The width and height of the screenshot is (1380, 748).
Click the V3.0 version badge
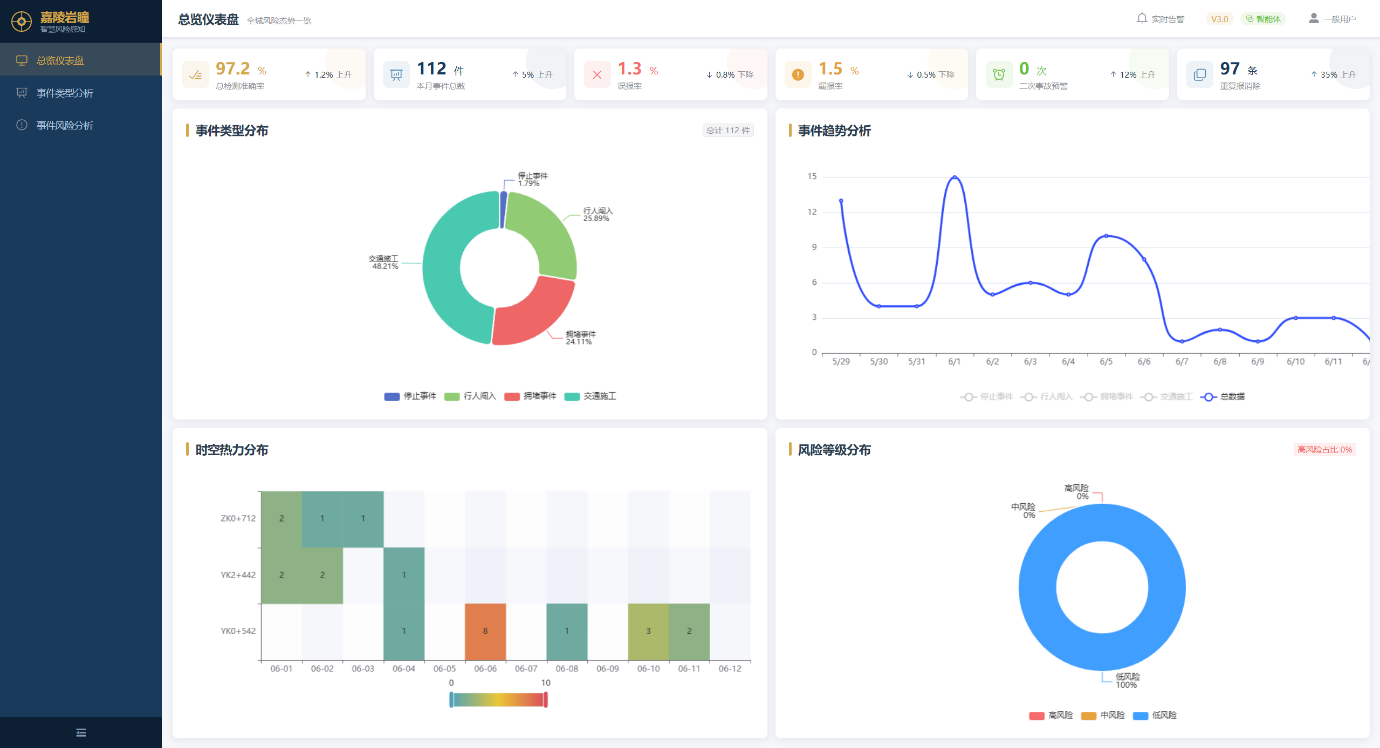pos(1219,19)
